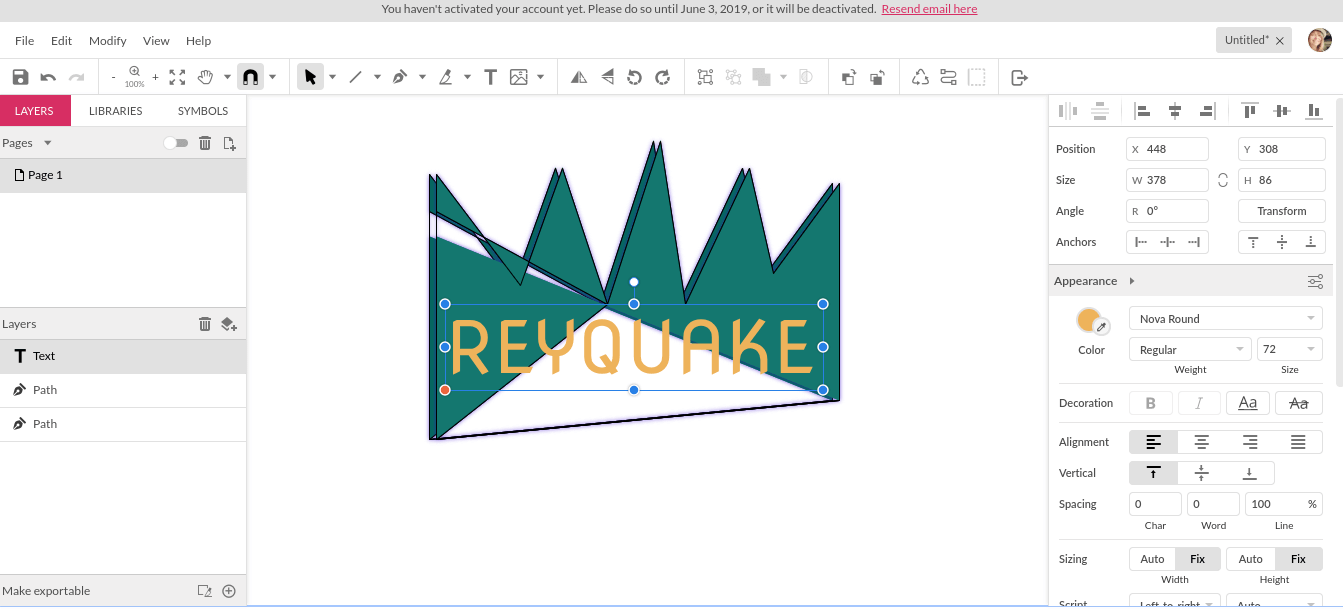Screen dimensions: 1343x614
Task: Open the File menu
Action: [x=24, y=41]
